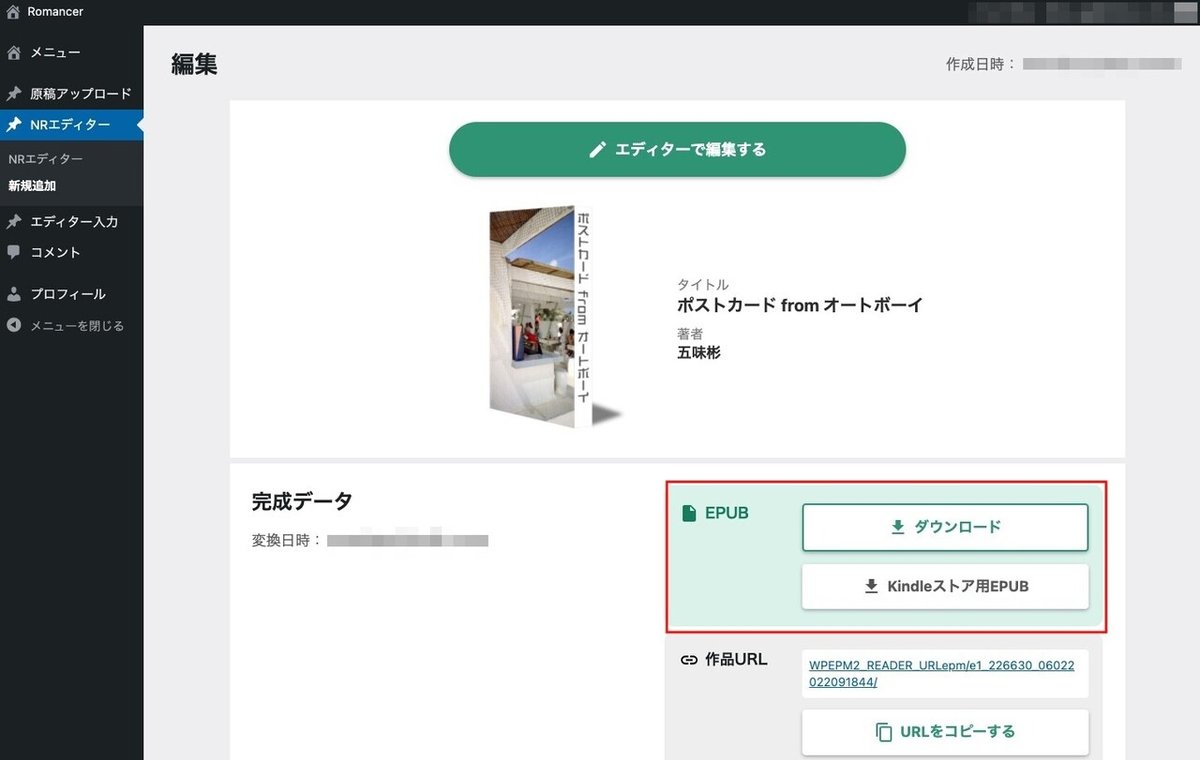Select 新規追加 under NRエディター
The image size is (1200, 760).
(x=32, y=185)
